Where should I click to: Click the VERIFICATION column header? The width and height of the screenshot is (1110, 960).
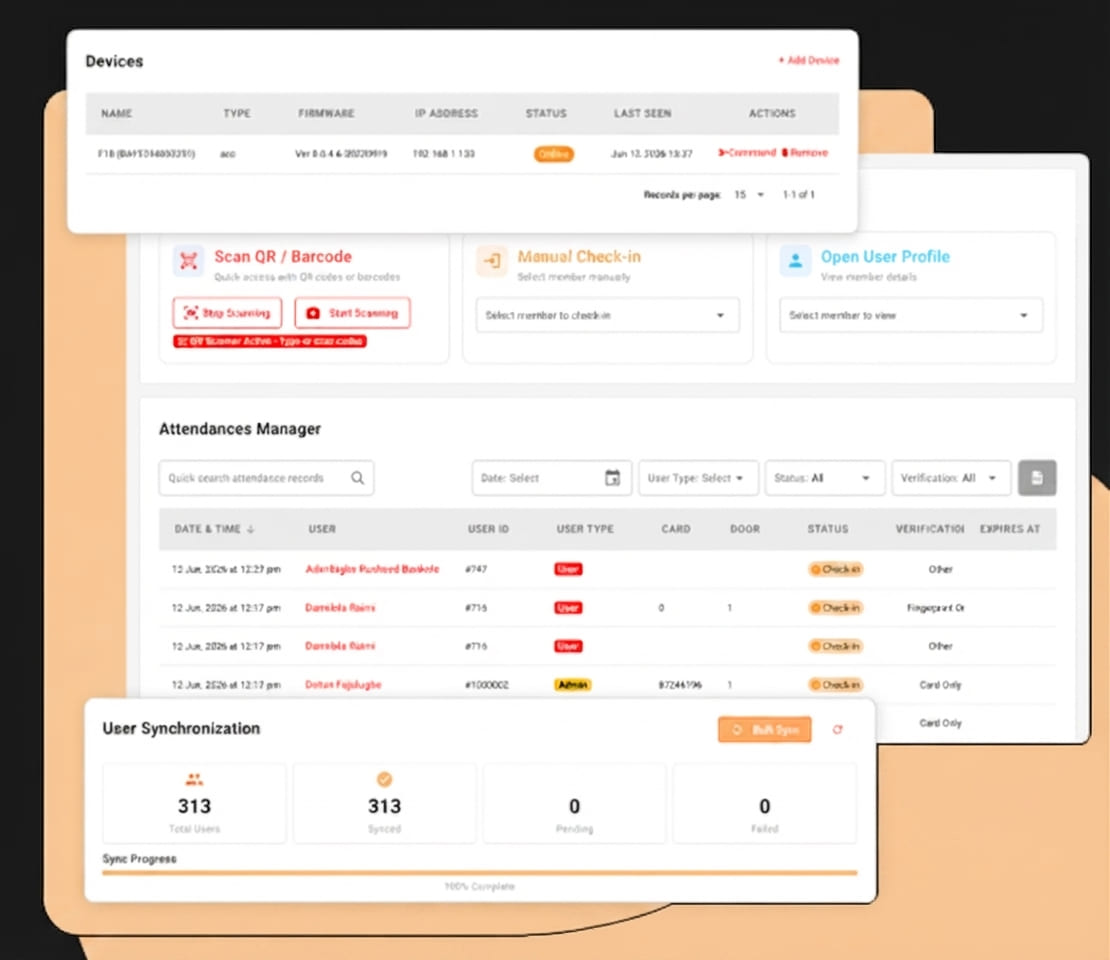coord(929,529)
